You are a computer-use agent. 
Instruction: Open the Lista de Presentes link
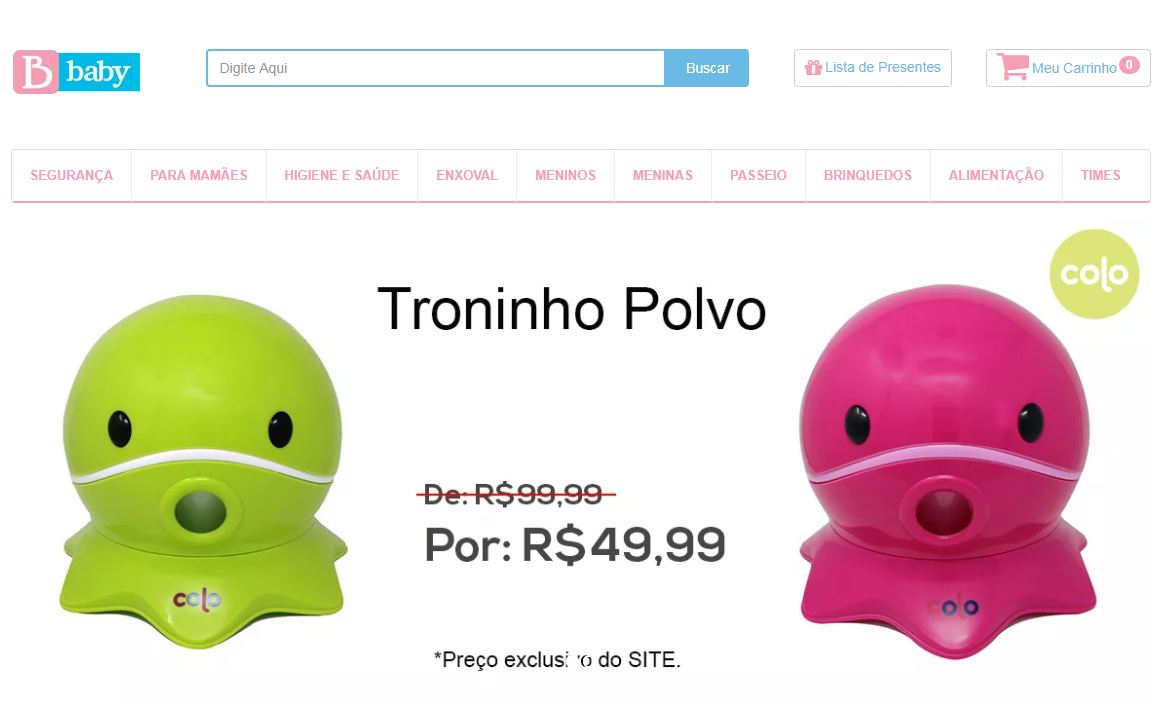click(873, 68)
